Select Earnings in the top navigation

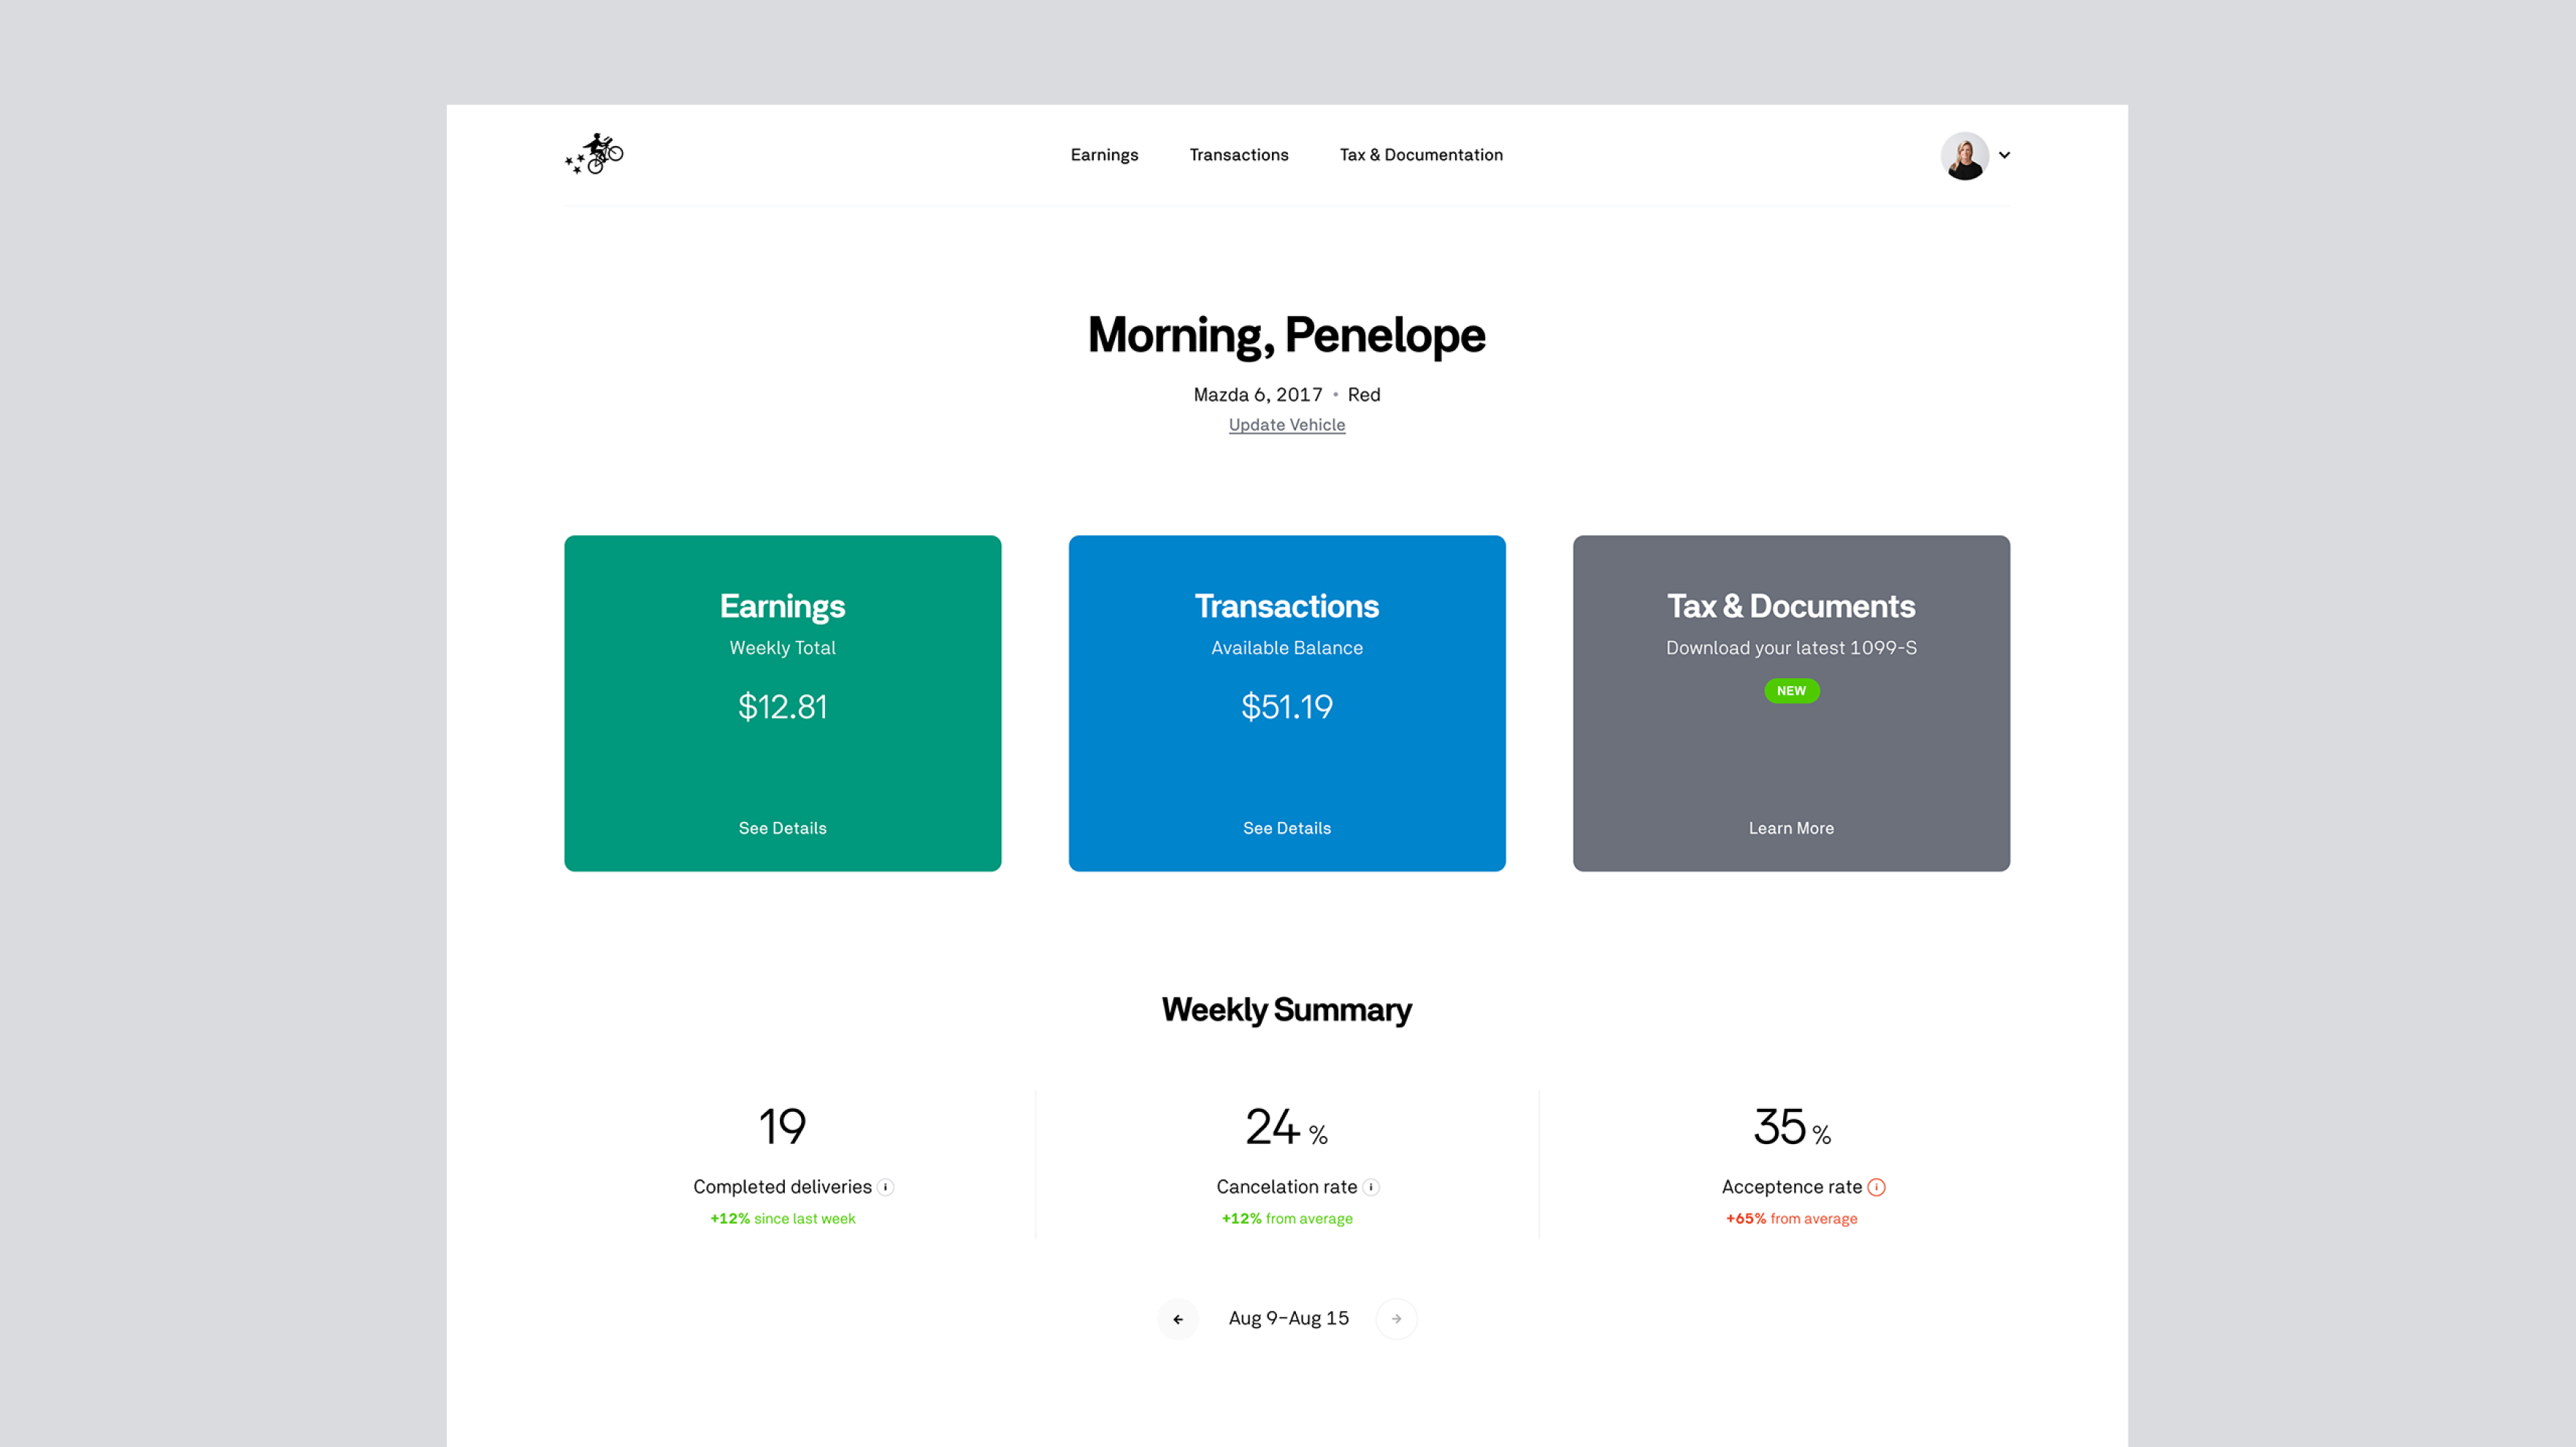tap(1104, 154)
